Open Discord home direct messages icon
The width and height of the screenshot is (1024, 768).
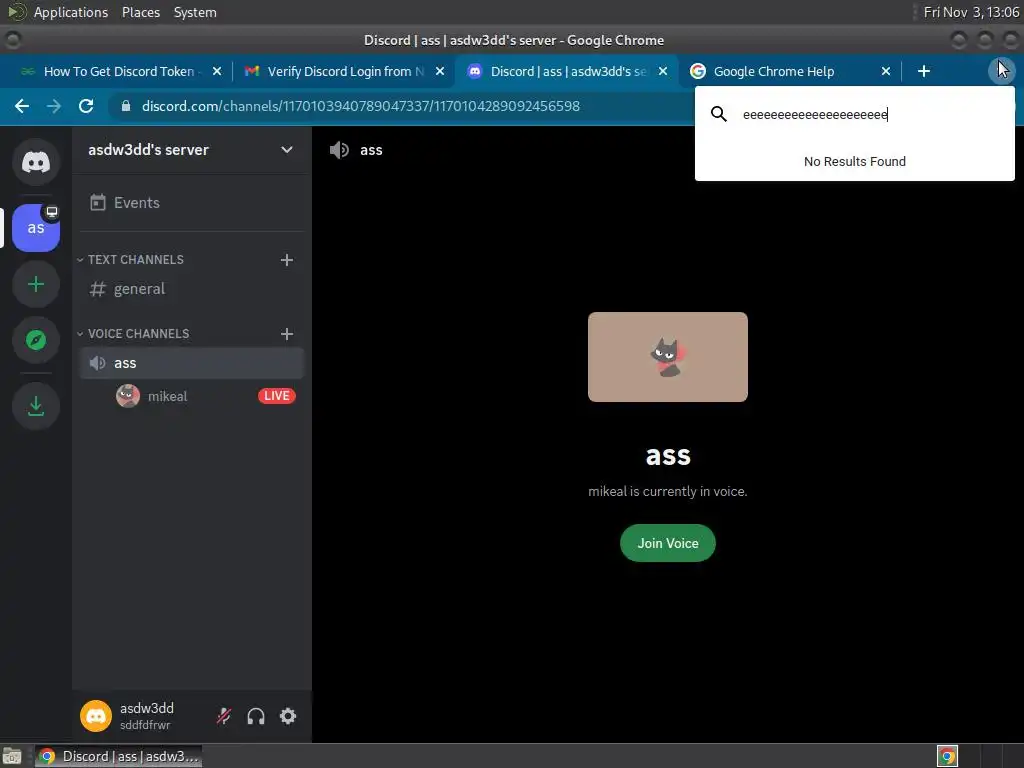pos(36,161)
